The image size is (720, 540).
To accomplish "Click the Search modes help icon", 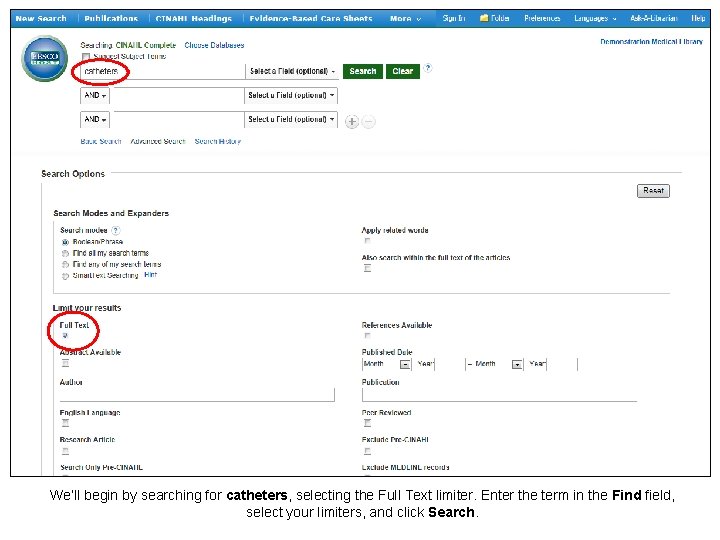I will click(x=116, y=230).
